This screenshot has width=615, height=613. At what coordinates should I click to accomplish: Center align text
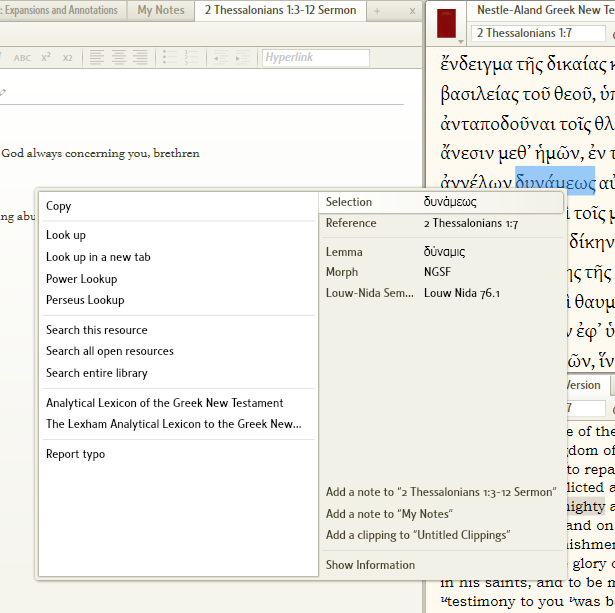click(x=119, y=57)
